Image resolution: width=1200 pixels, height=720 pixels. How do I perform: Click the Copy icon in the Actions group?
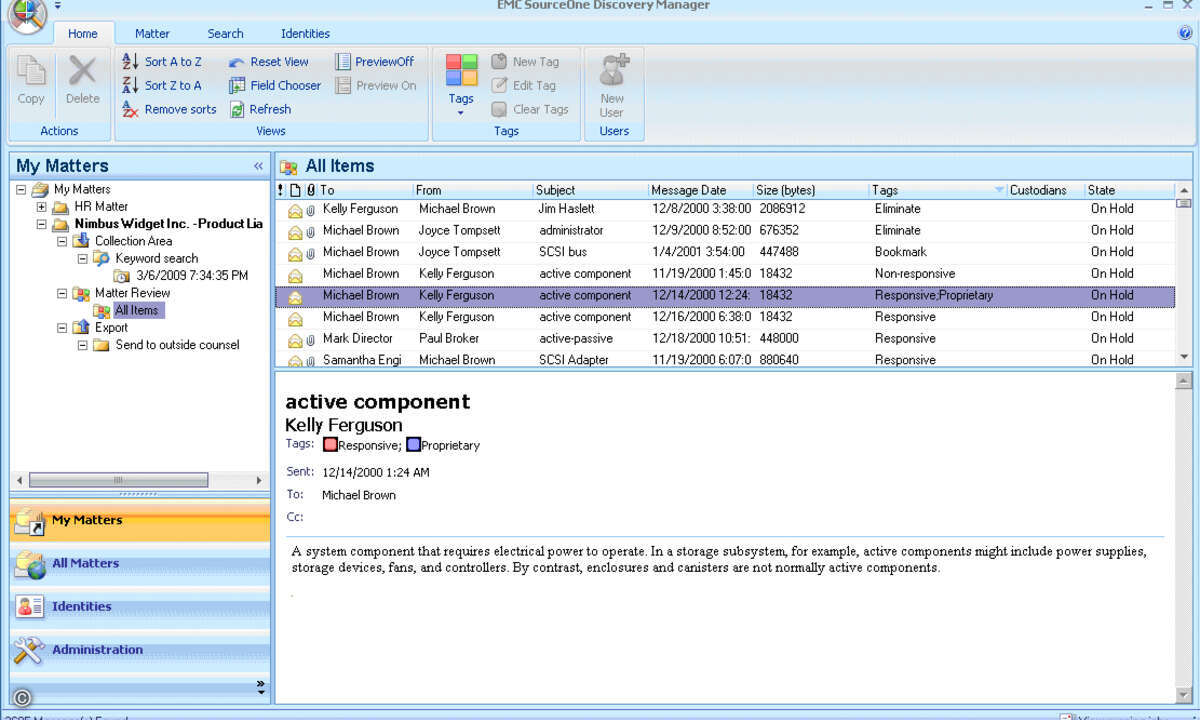tap(31, 71)
